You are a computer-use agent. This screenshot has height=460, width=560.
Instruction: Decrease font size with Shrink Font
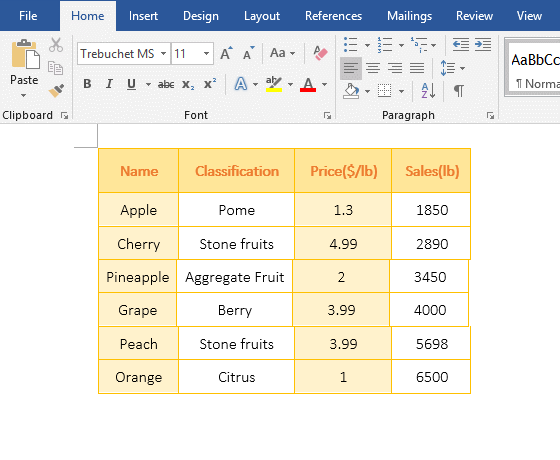tap(249, 53)
